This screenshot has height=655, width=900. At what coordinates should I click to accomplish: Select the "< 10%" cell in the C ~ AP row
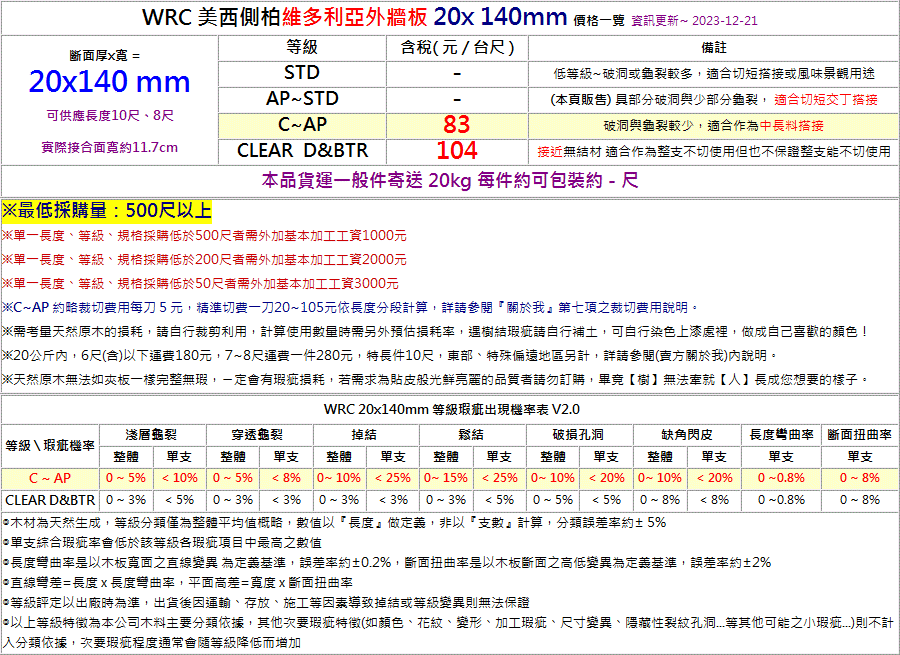coord(179,478)
